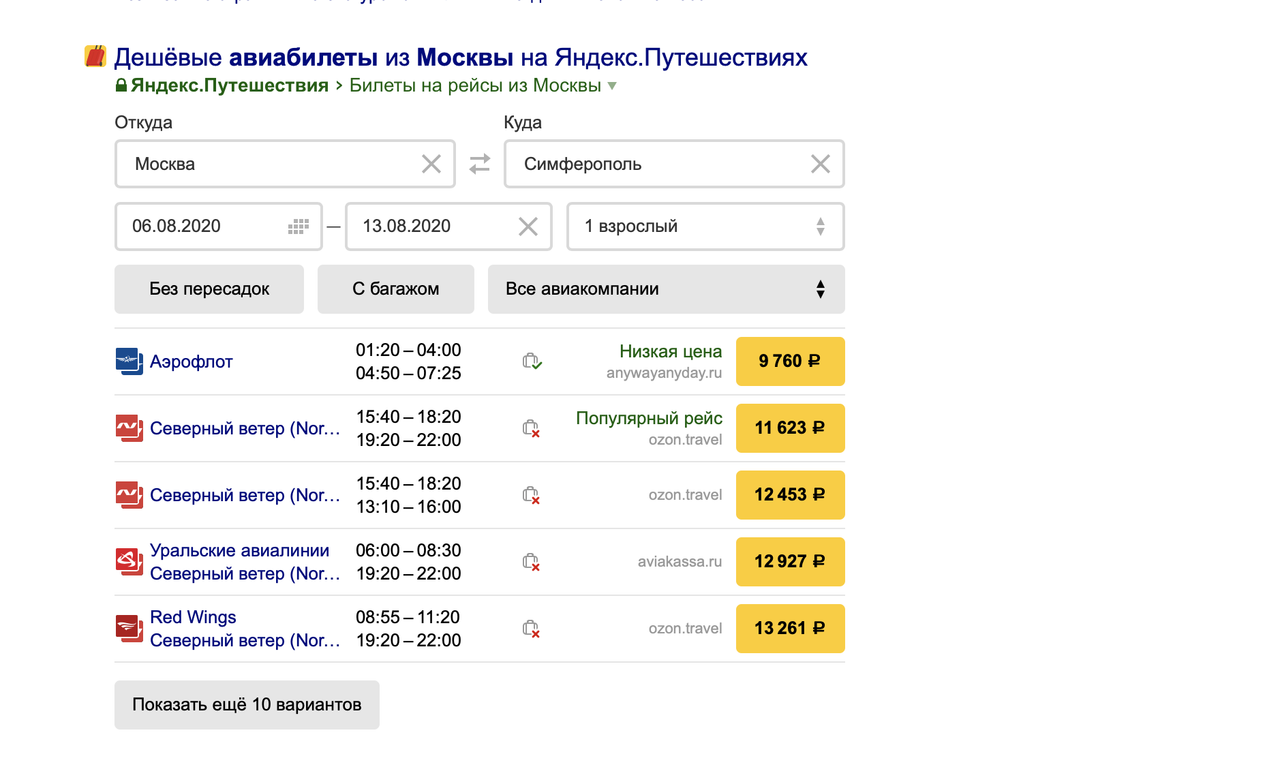Select the 13 261 ₽ price button

(x=790, y=629)
